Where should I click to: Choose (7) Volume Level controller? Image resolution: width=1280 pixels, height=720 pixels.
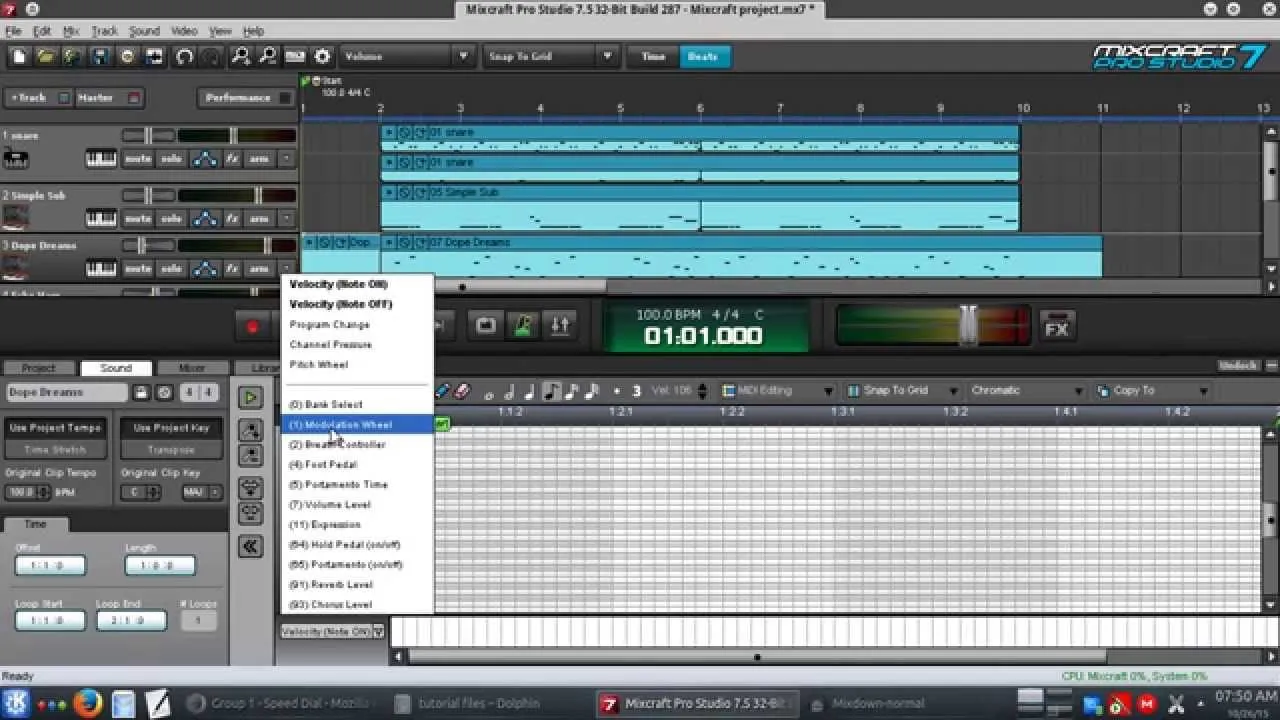tap(357, 505)
